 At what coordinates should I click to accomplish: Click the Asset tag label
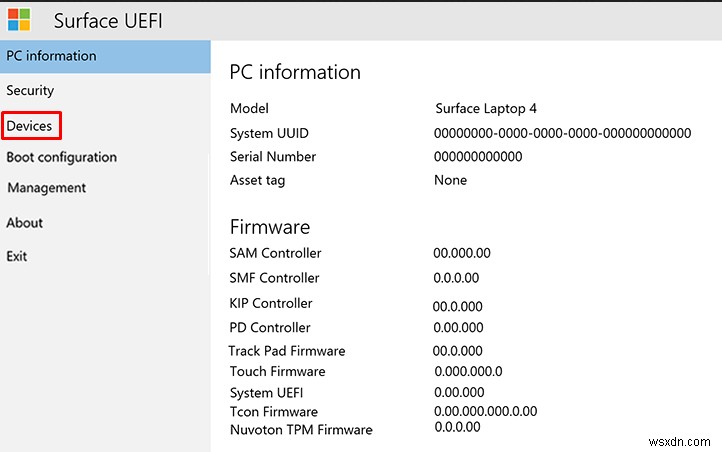click(257, 180)
